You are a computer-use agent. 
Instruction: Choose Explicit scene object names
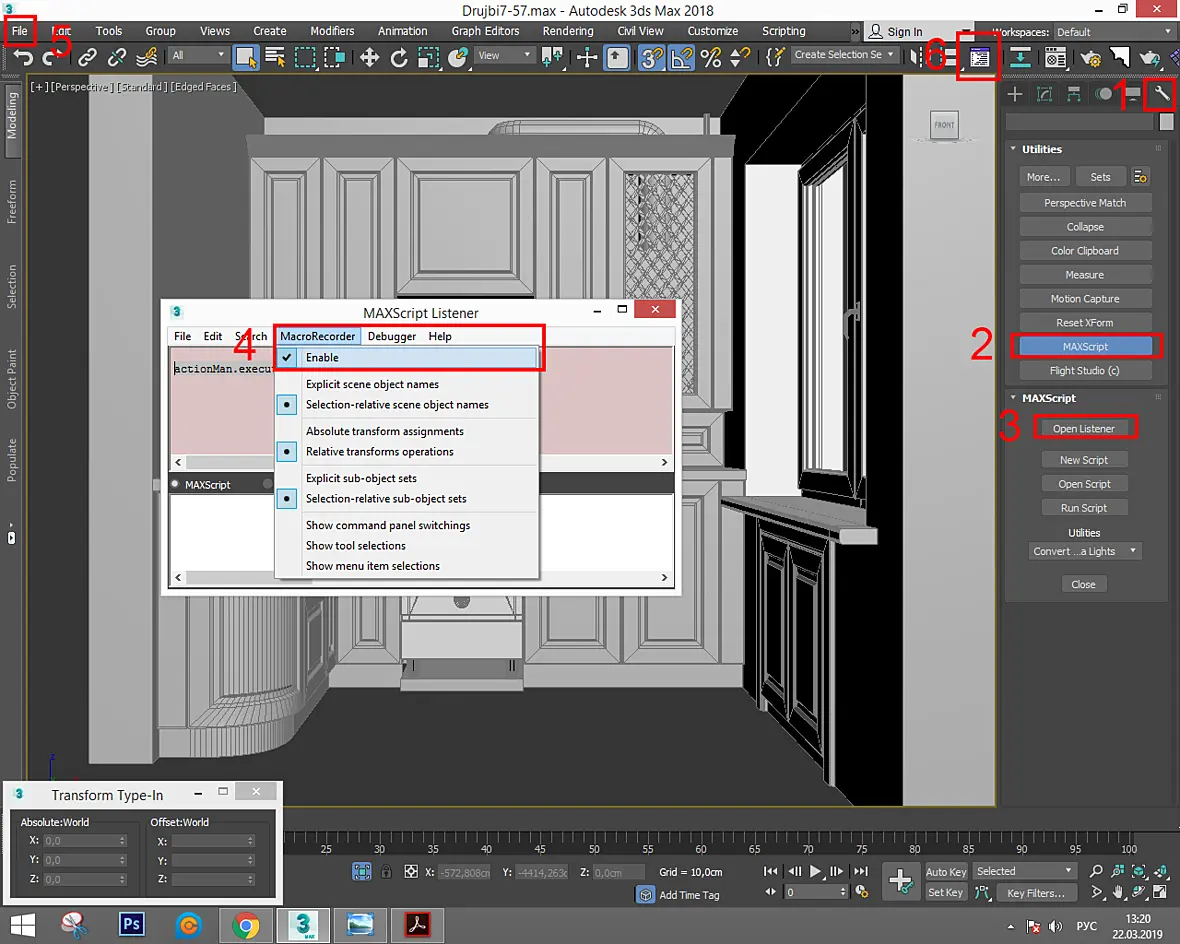pos(407,385)
